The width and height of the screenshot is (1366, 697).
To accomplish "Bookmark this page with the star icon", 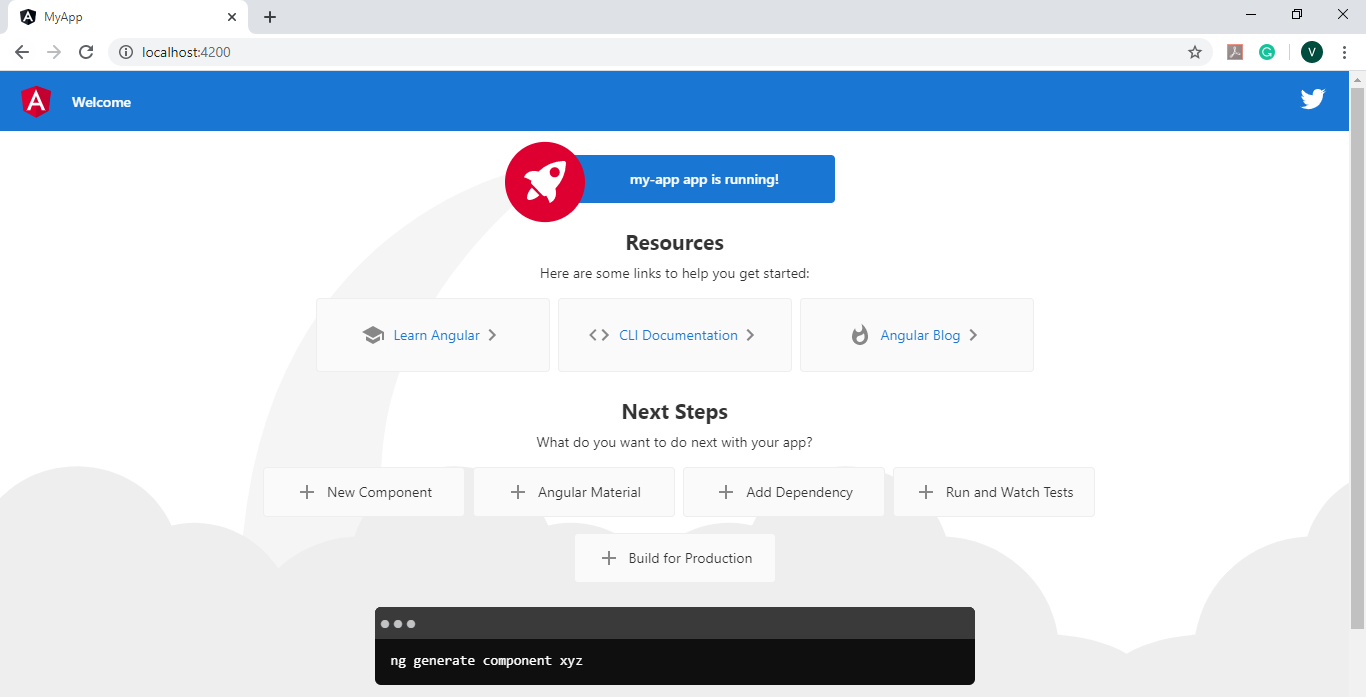I will 1195,52.
